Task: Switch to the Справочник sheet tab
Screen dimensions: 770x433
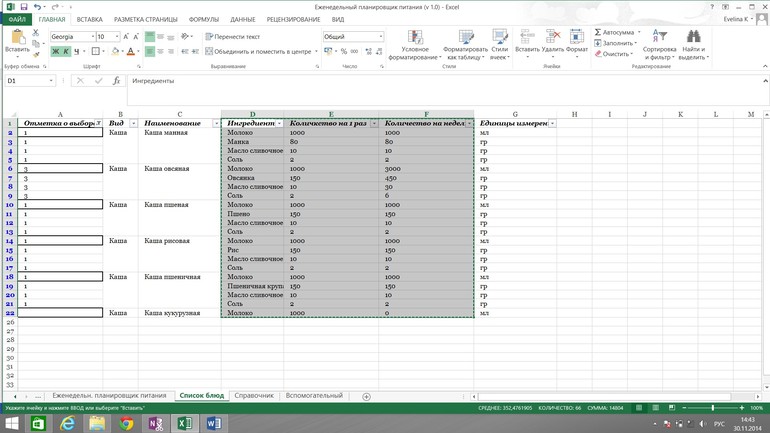Action: (x=254, y=396)
